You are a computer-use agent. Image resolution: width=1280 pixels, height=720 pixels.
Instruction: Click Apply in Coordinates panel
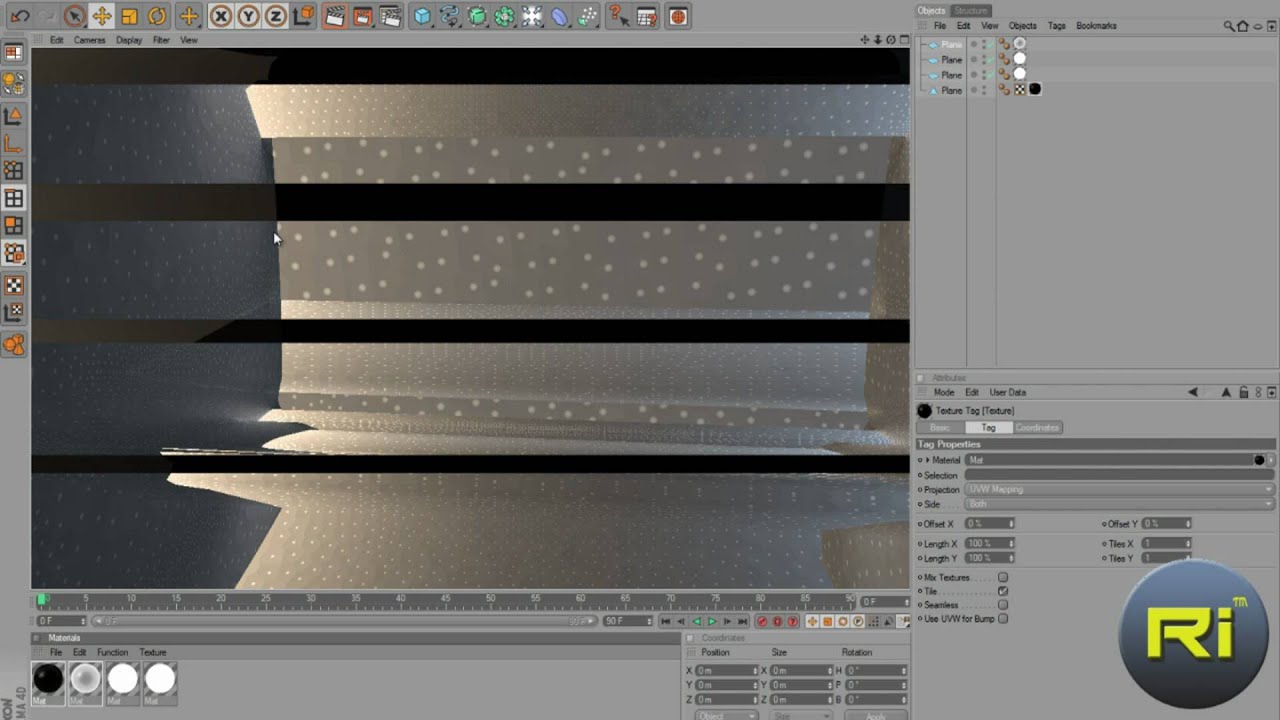pyautogui.click(x=875, y=716)
